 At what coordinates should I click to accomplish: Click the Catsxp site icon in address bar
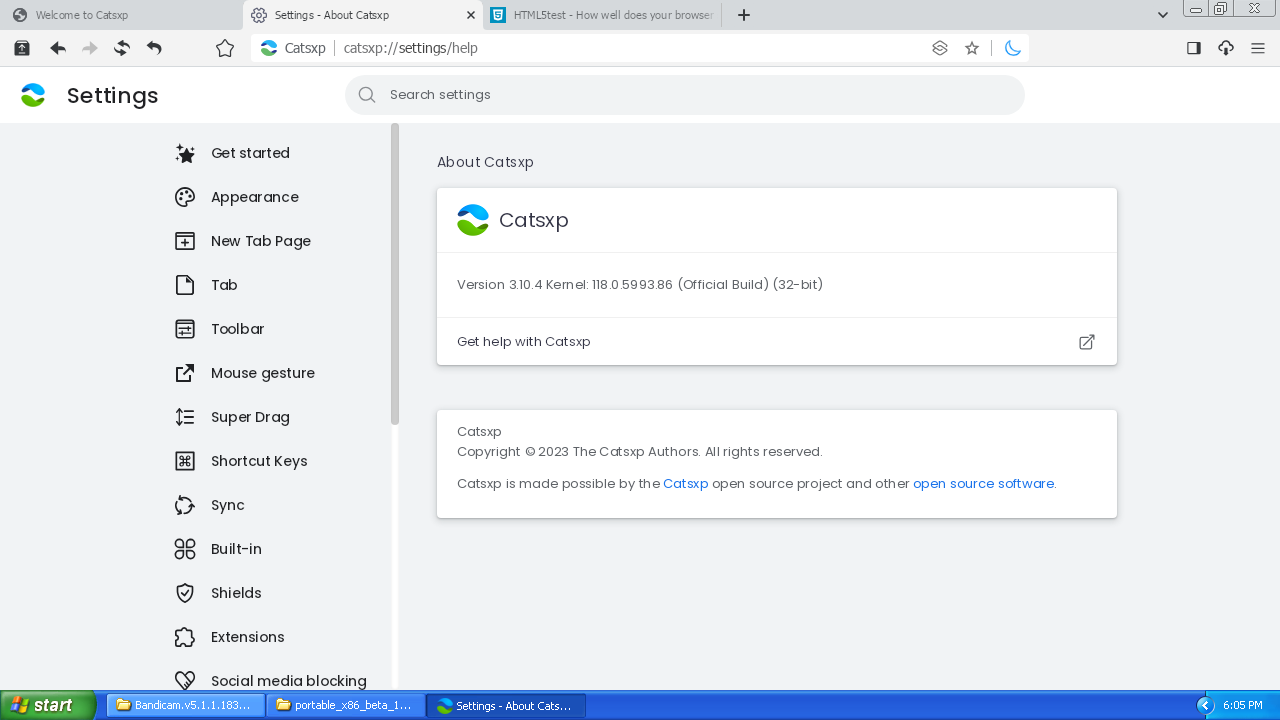[x=269, y=48]
